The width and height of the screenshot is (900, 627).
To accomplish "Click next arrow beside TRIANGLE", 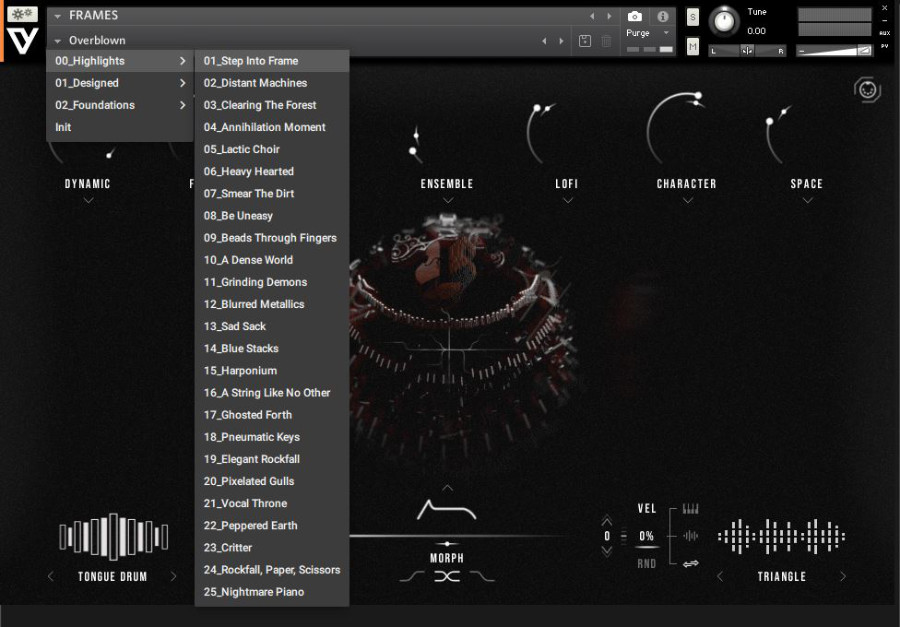I will 842,576.
